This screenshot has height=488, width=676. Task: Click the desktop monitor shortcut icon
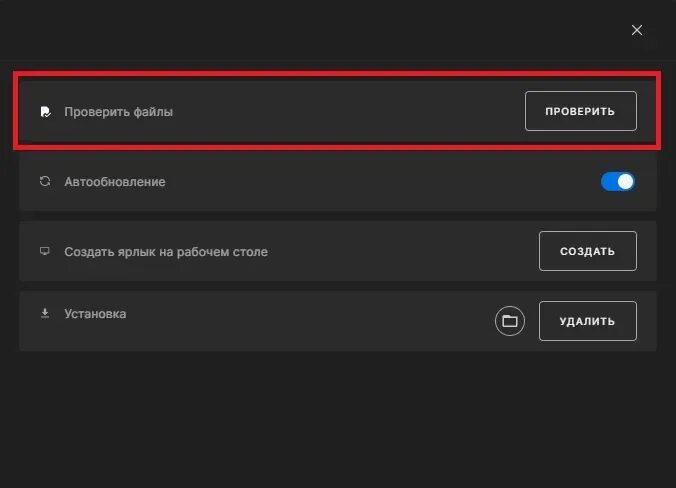click(44, 251)
